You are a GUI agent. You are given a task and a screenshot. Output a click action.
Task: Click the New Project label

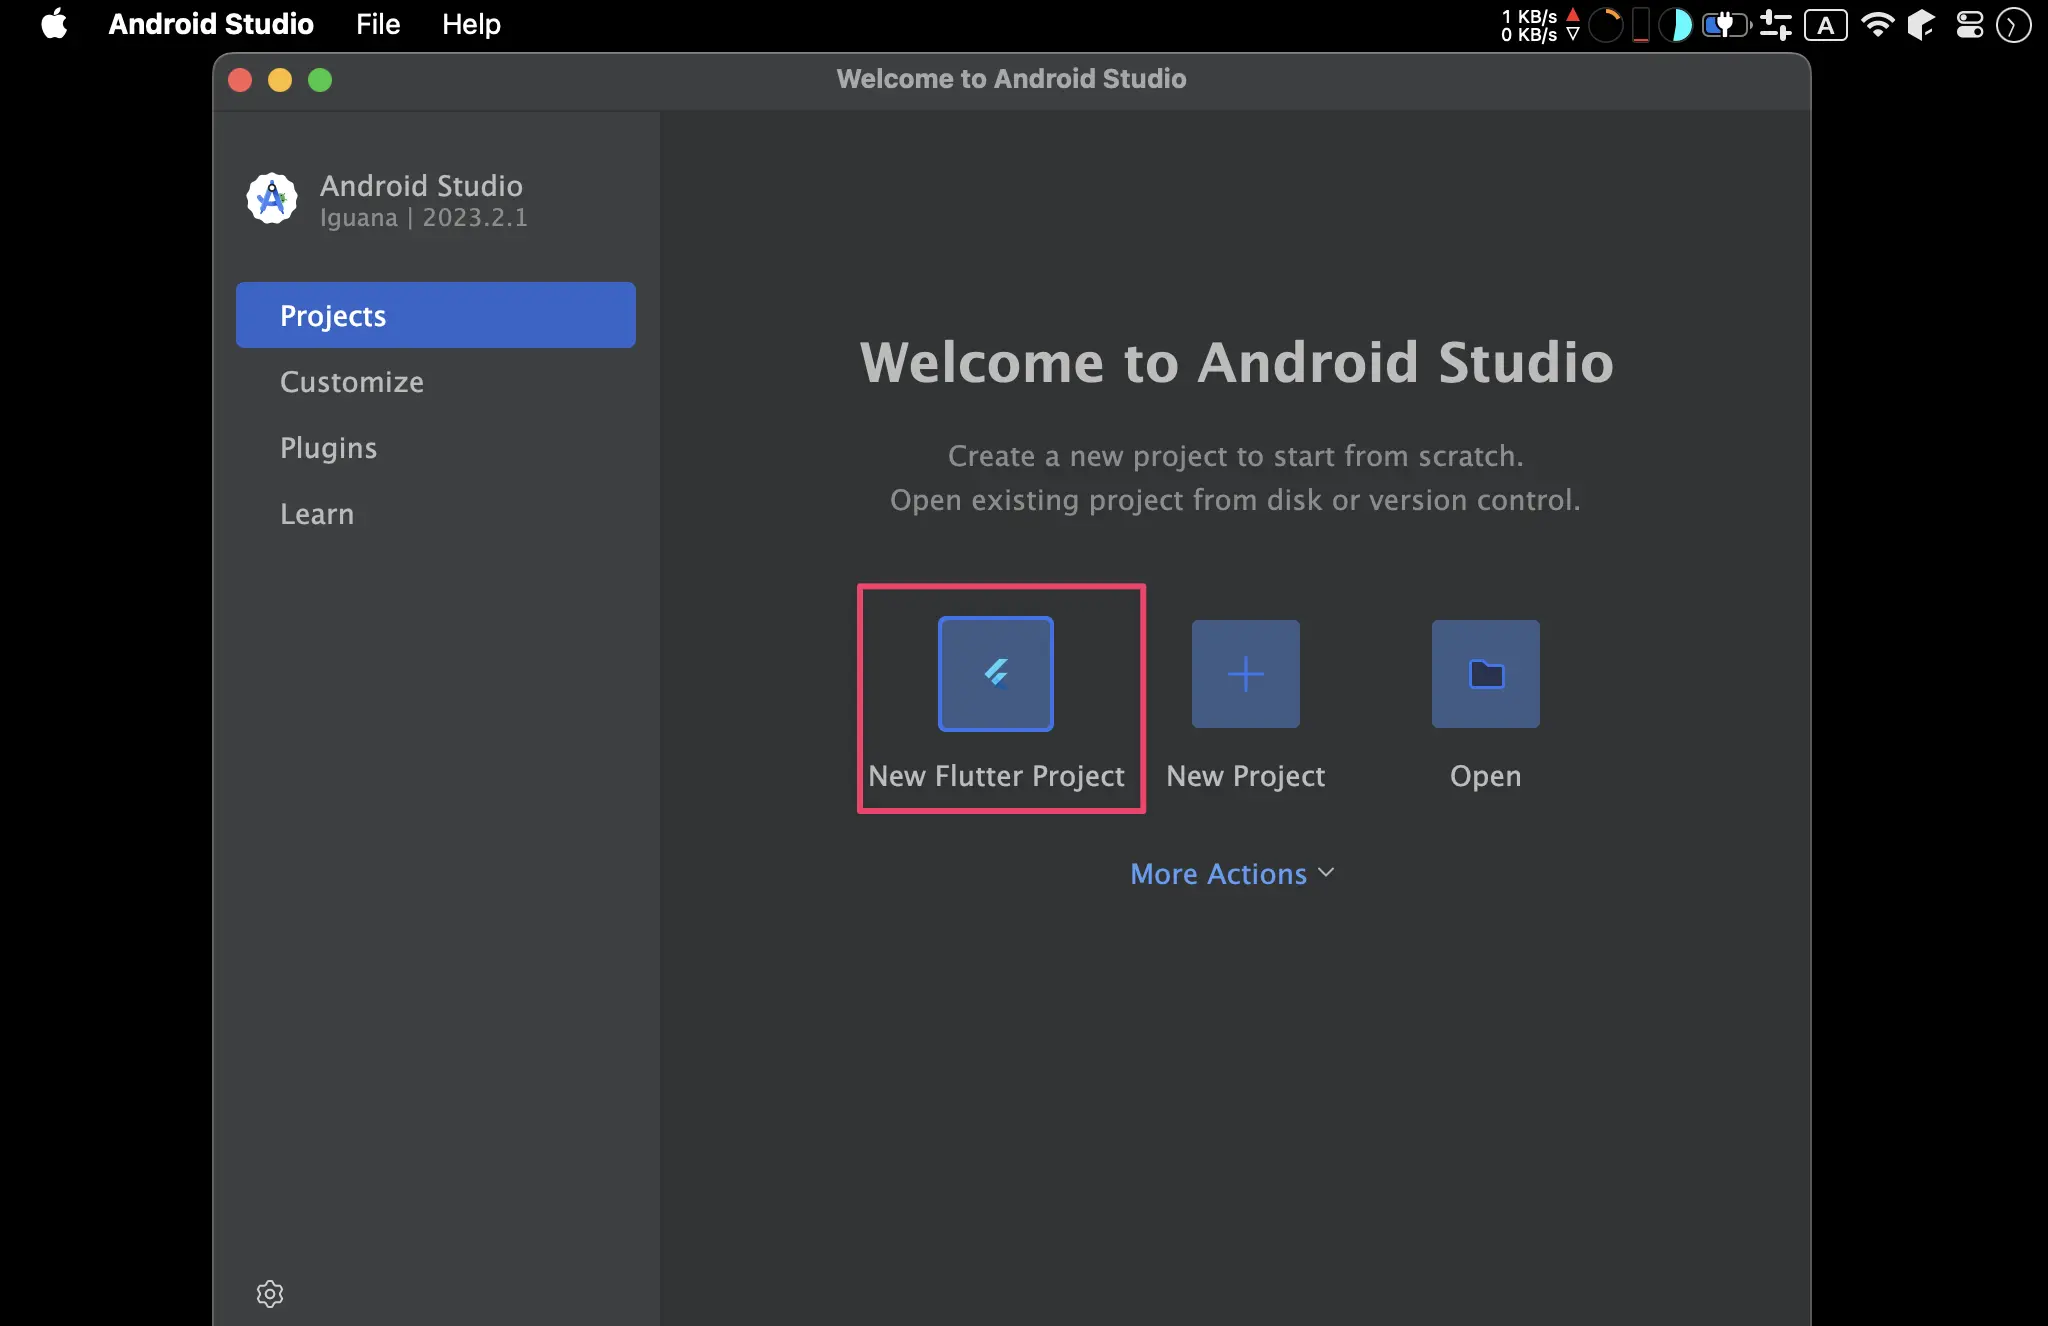click(1246, 776)
